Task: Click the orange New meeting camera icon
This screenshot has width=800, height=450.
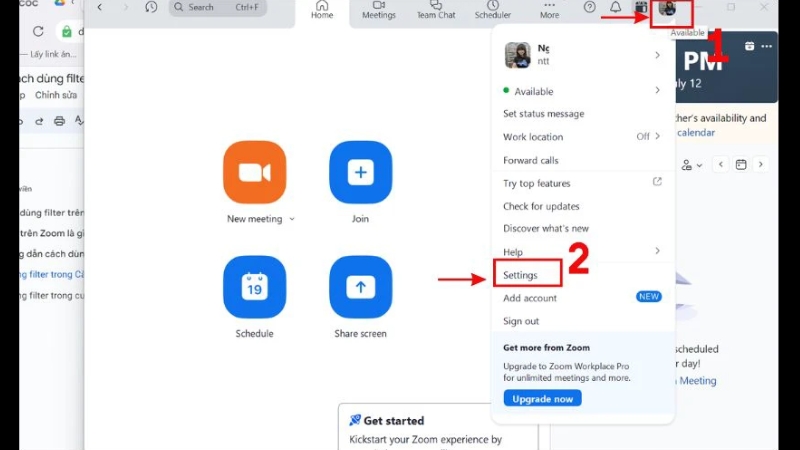Action: pyautogui.click(x=255, y=172)
